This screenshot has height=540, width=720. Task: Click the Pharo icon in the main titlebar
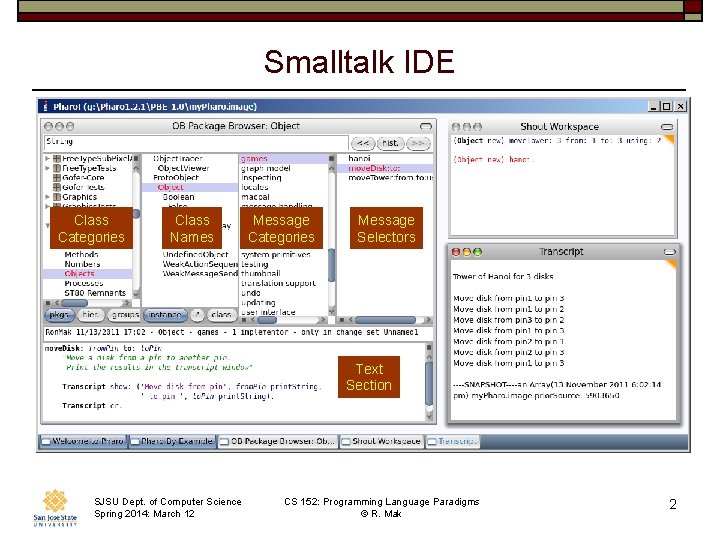click(45, 107)
